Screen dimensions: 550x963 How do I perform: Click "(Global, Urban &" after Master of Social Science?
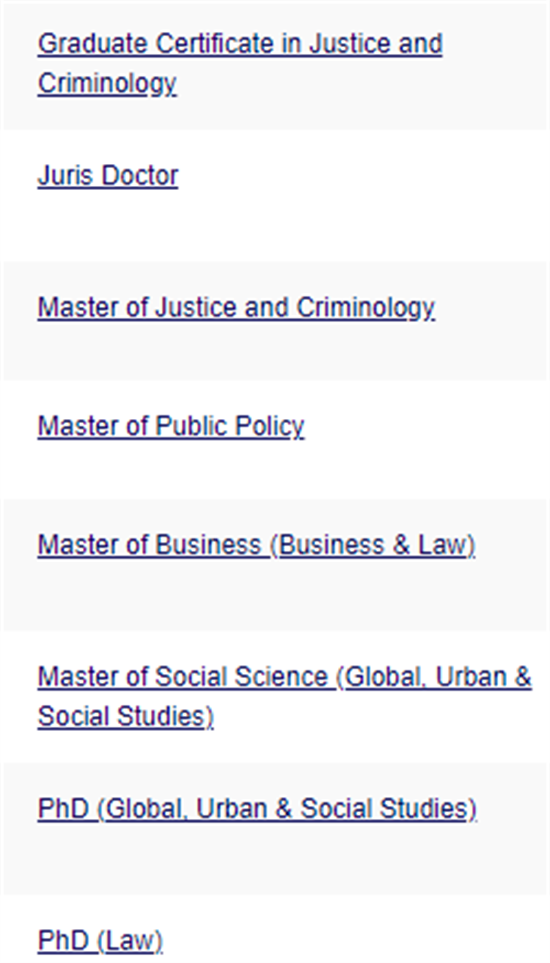[x=434, y=677]
